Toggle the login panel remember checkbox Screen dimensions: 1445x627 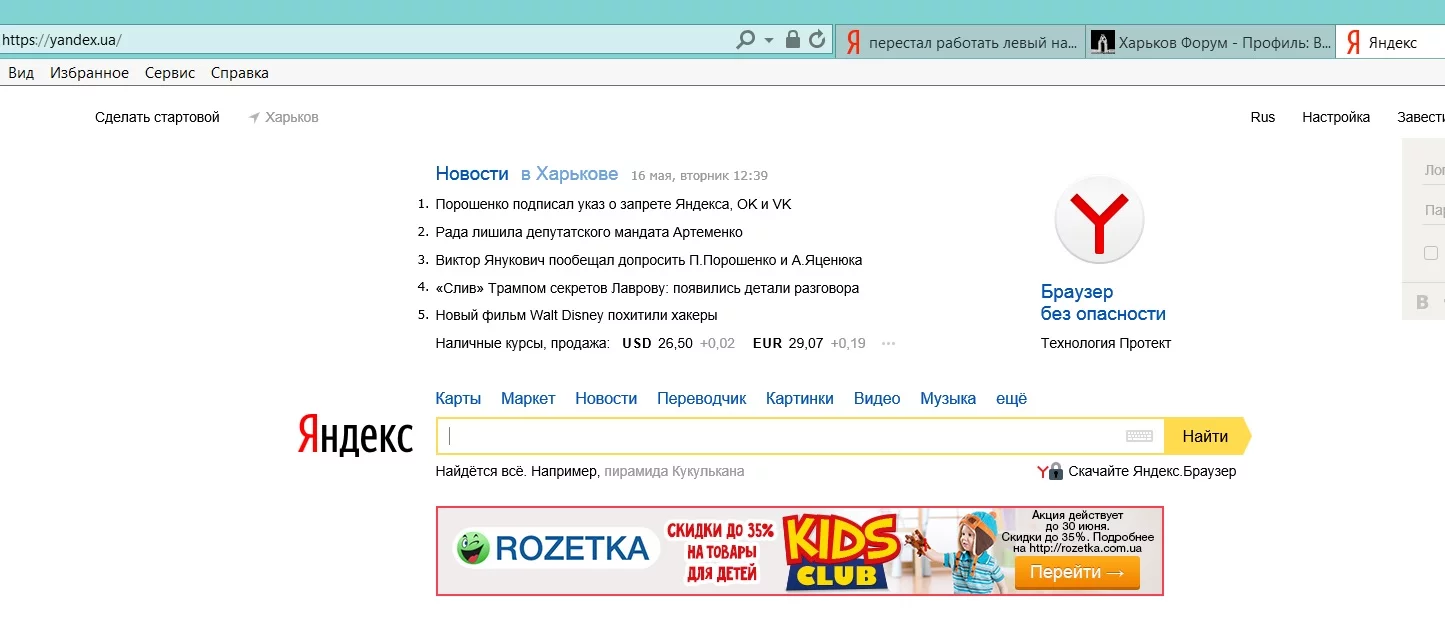pos(1431,253)
